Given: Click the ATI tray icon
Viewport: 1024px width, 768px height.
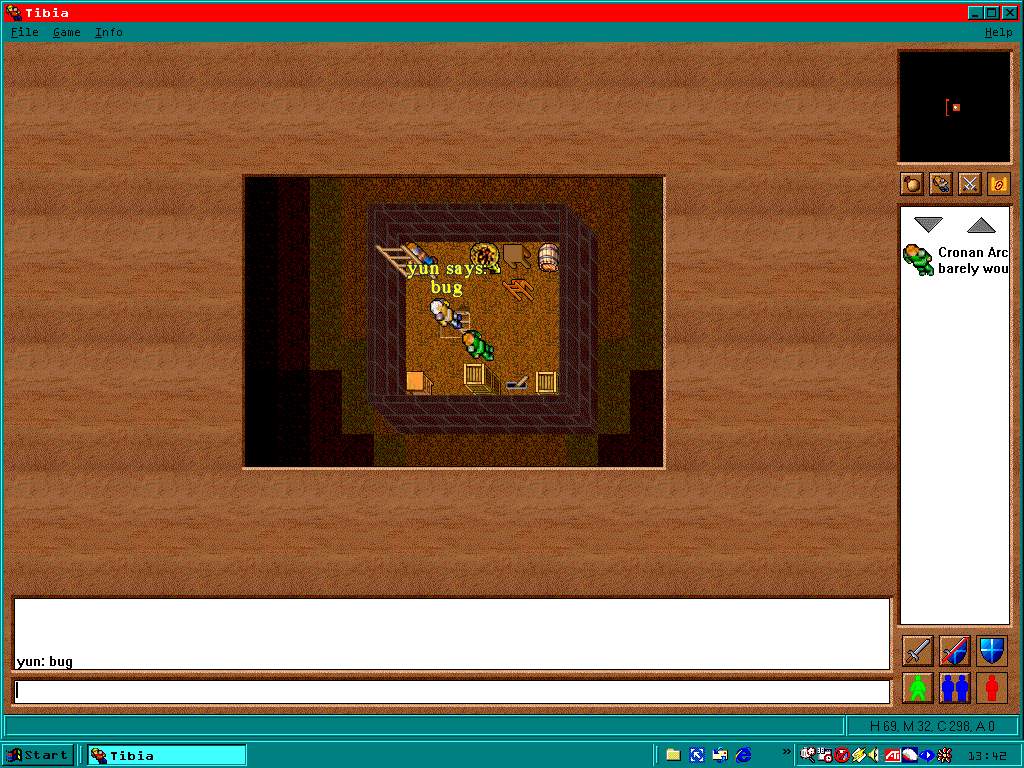Looking at the screenshot, I should point(893,756).
